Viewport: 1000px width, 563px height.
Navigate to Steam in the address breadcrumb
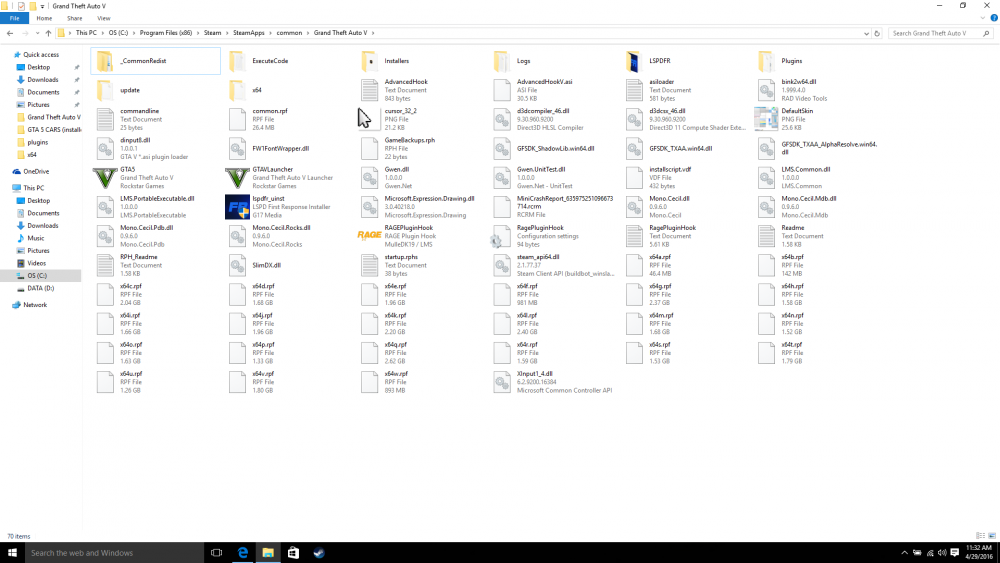click(212, 33)
